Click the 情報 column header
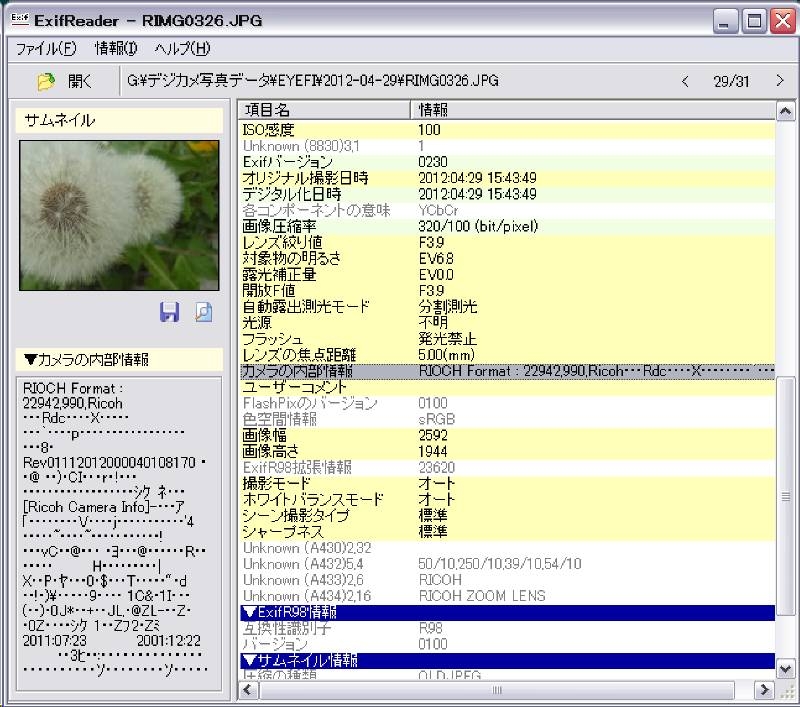Viewport: 800px width, 707px height. [590, 109]
